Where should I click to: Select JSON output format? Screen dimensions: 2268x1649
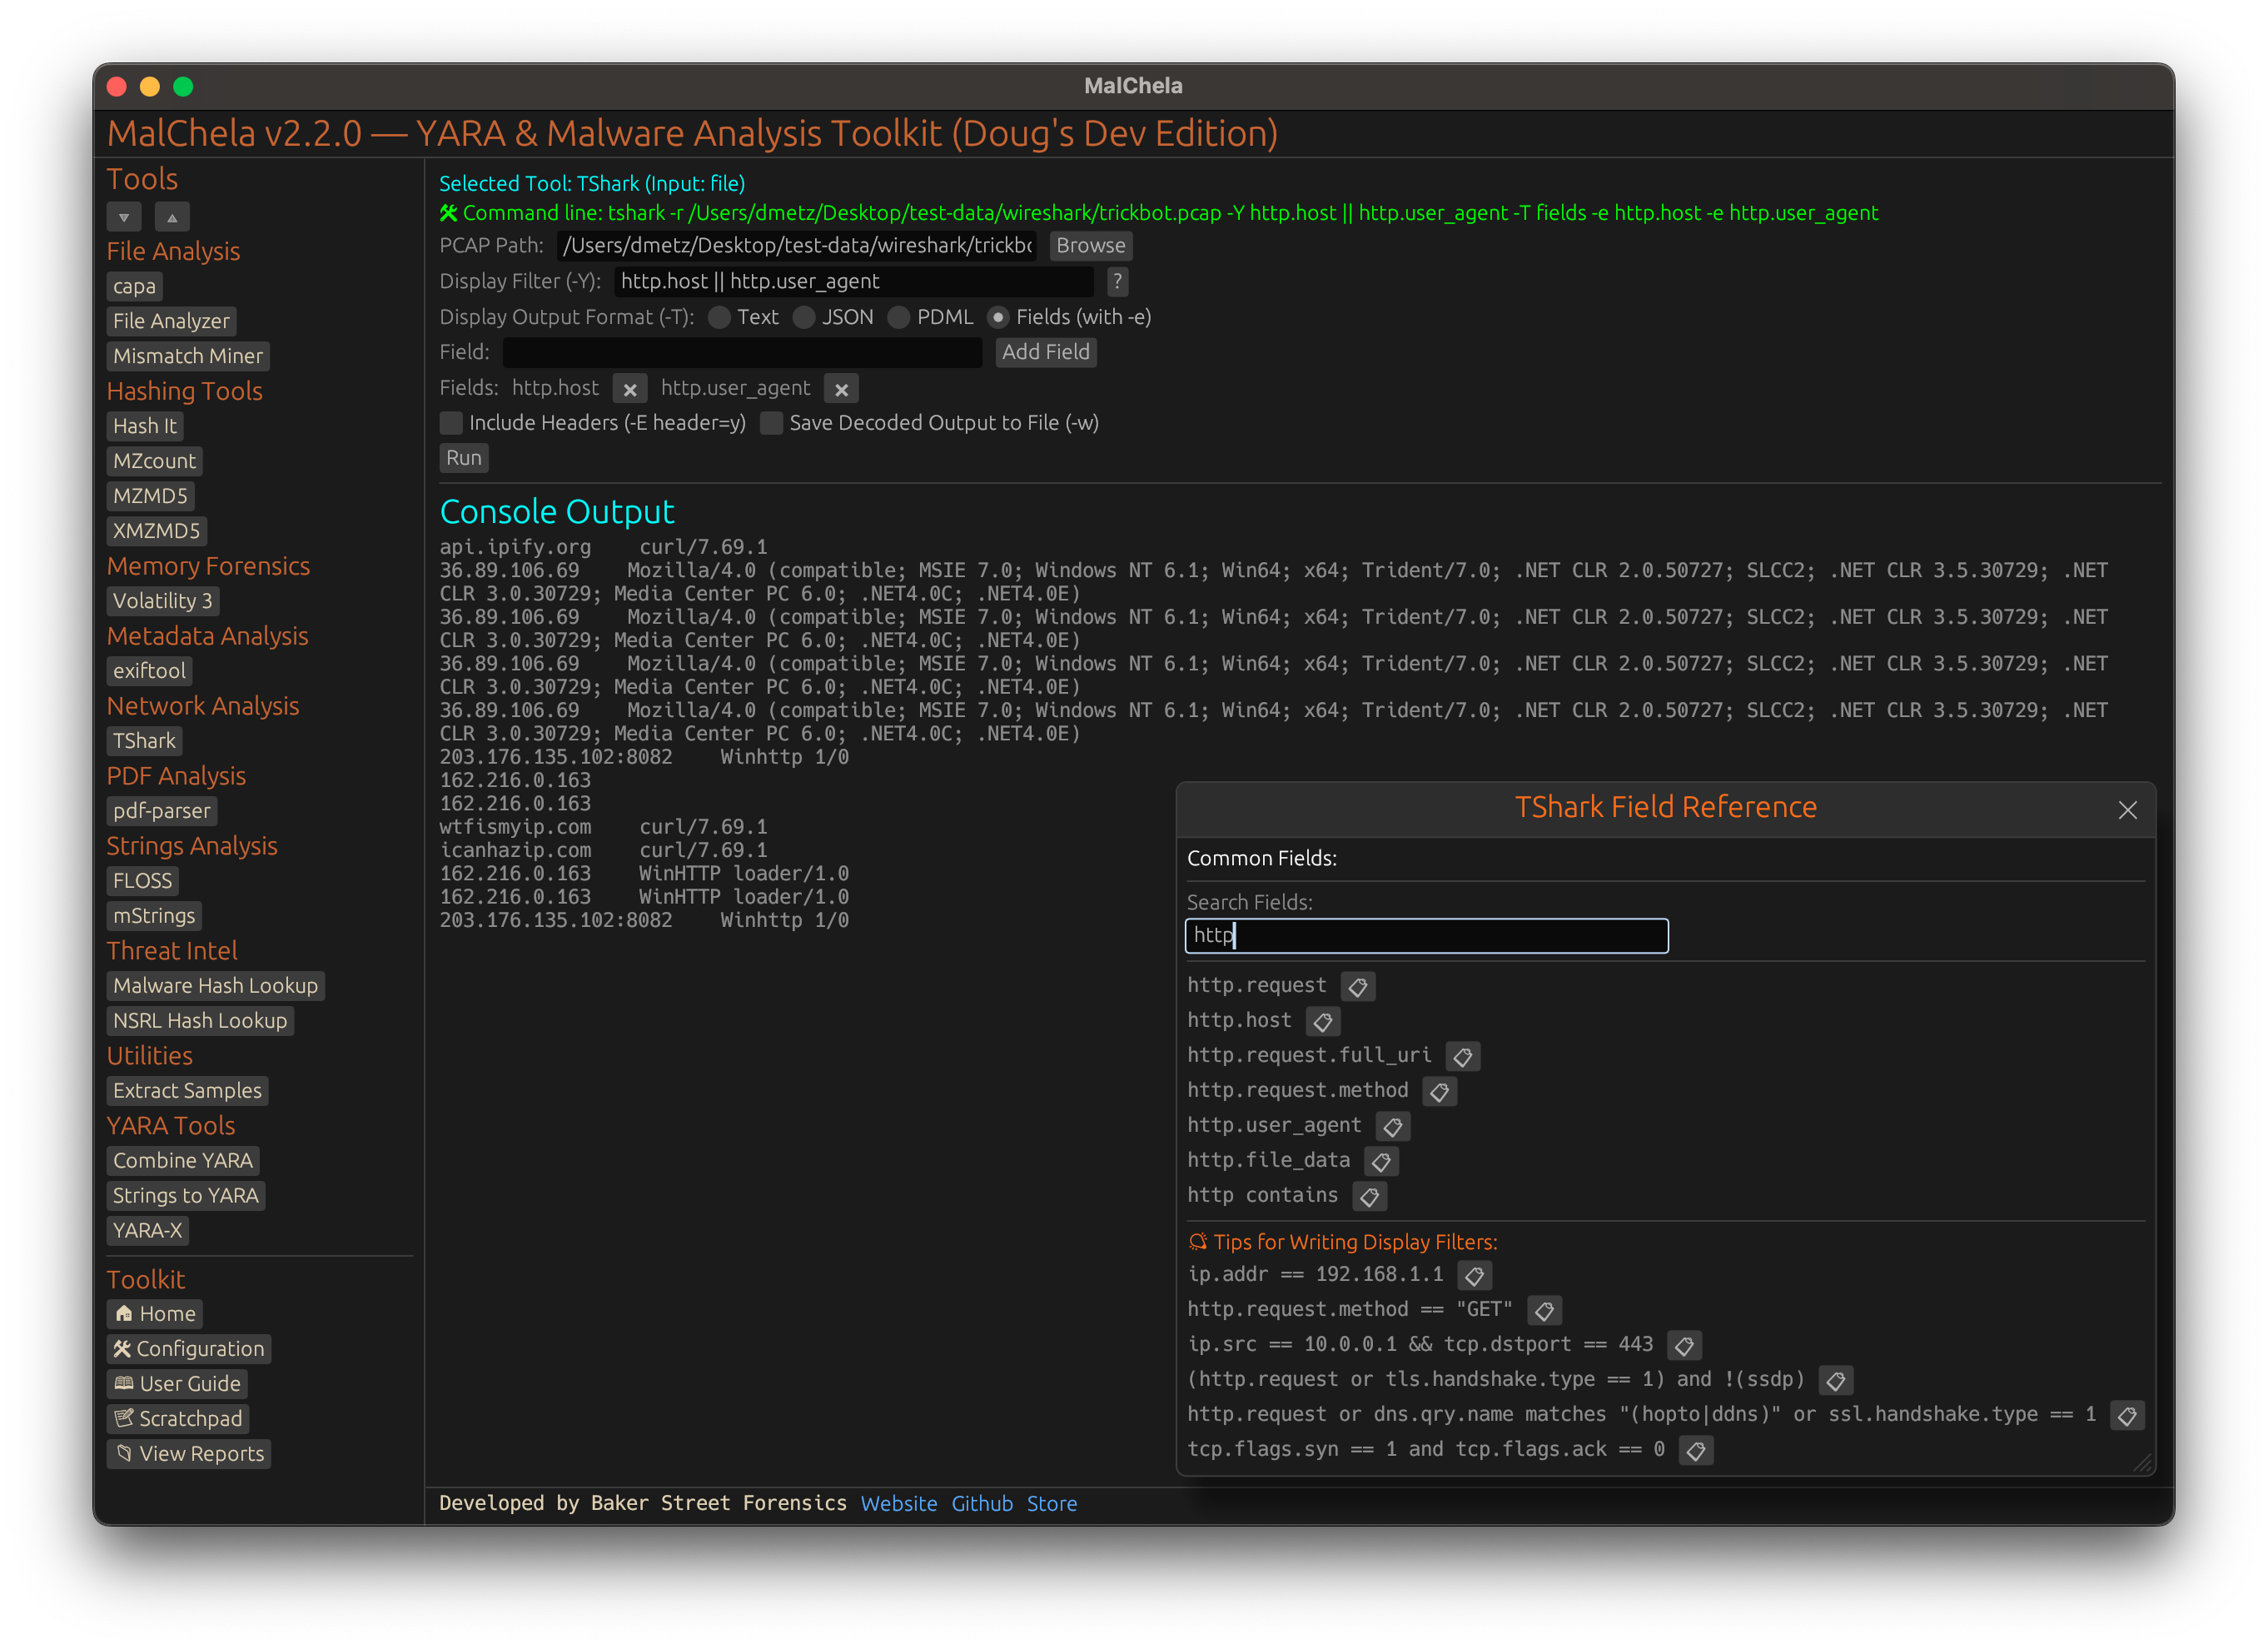(834, 317)
